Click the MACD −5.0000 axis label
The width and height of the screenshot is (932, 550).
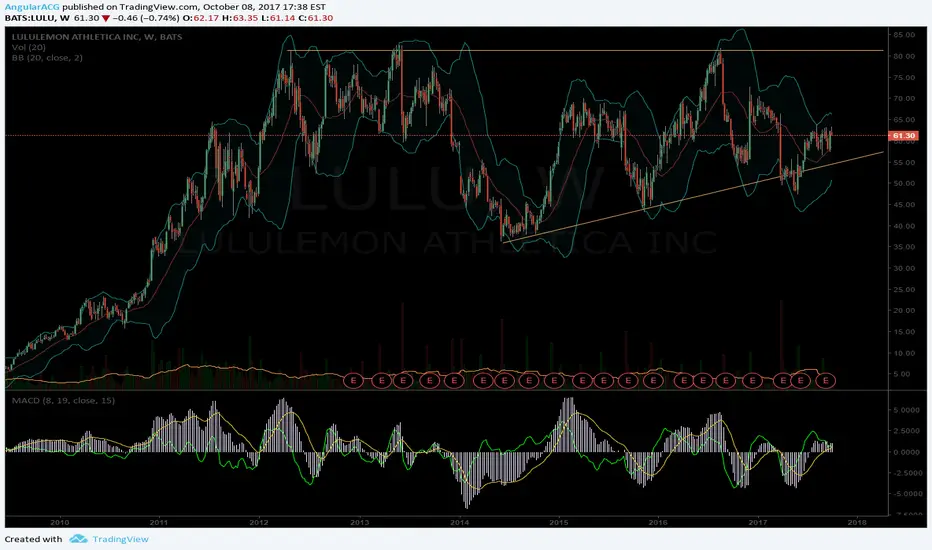click(x=907, y=494)
